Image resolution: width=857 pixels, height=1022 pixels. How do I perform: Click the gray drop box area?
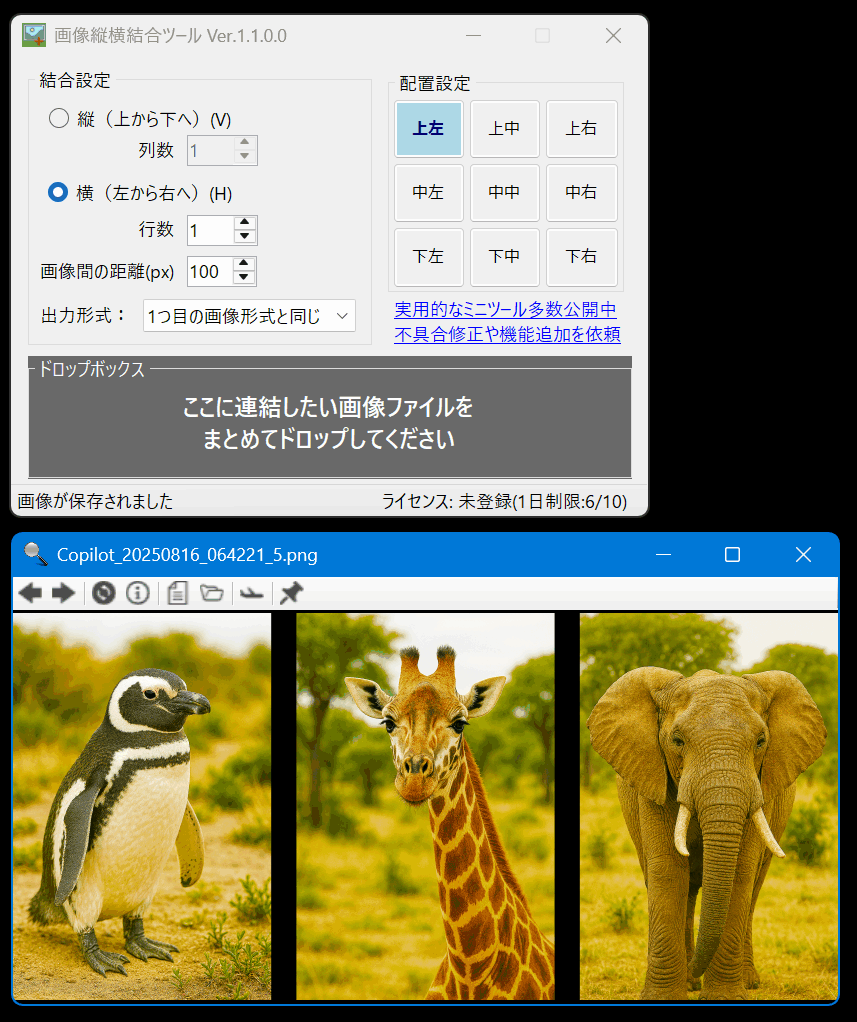coord(329,423)
